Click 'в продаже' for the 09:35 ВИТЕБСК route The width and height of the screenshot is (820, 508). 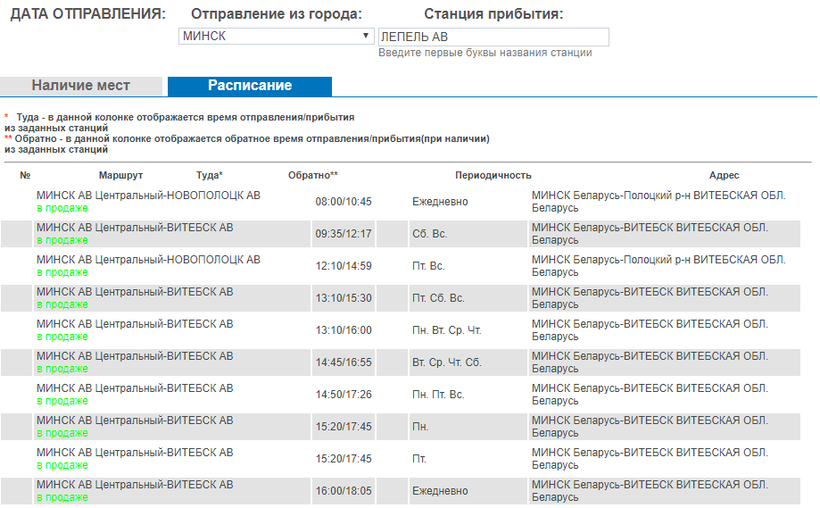[62, 240]
